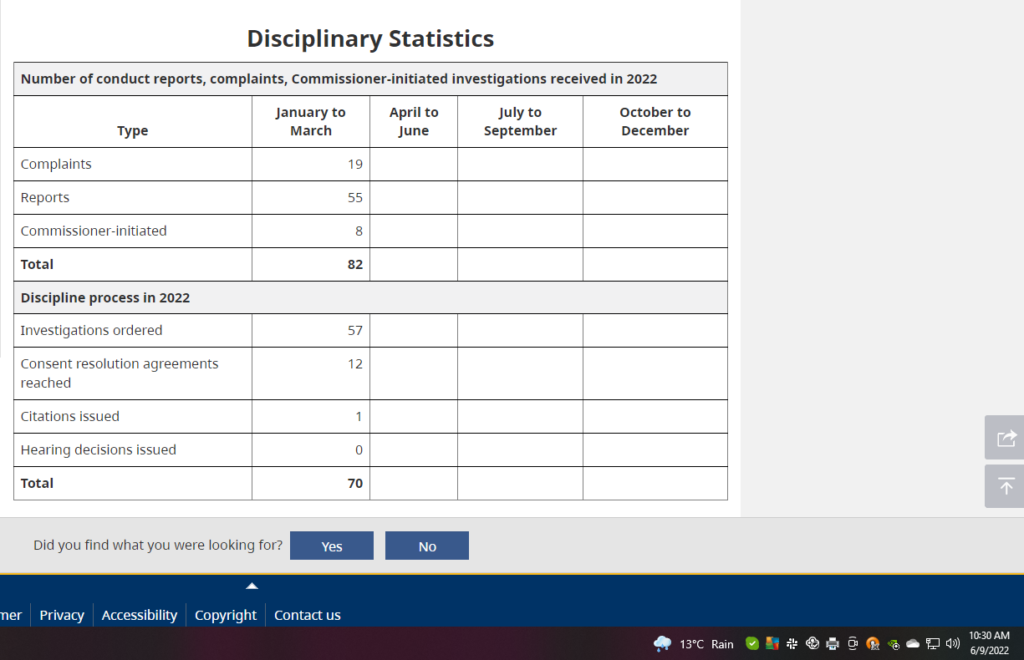
Task: Click the Hearing decisions issued row label
Action: tap(98, 450)
